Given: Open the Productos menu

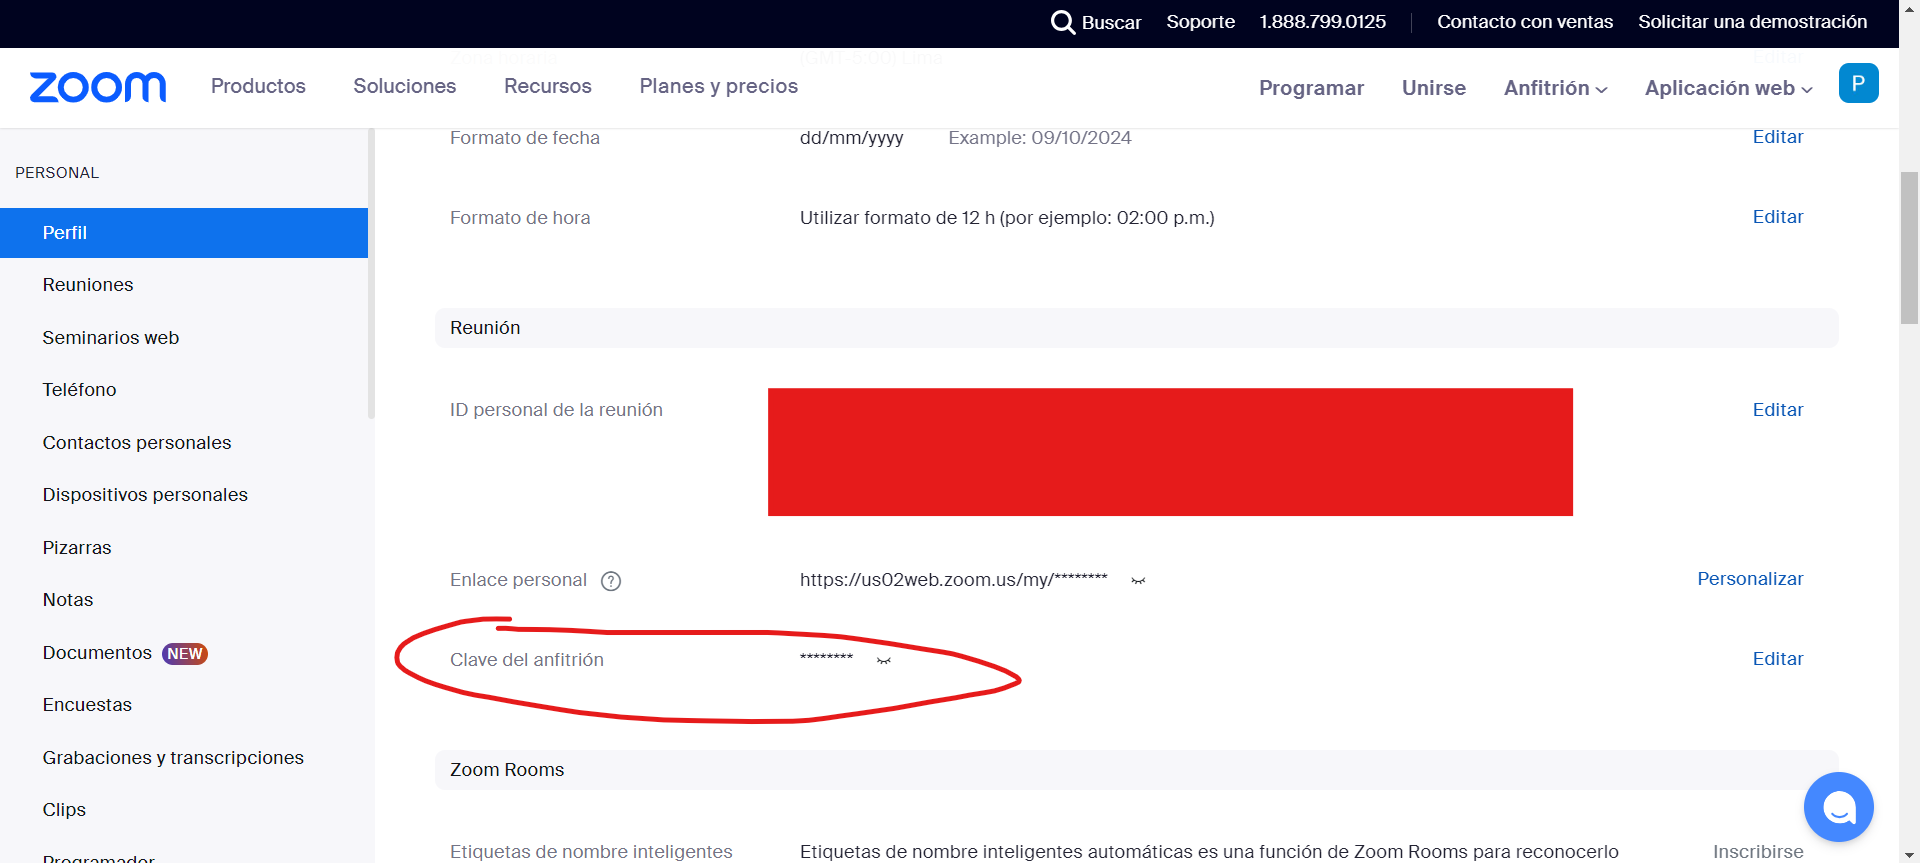Looking at the screenshot, I should pyautogui.click(x=258, y=86).
